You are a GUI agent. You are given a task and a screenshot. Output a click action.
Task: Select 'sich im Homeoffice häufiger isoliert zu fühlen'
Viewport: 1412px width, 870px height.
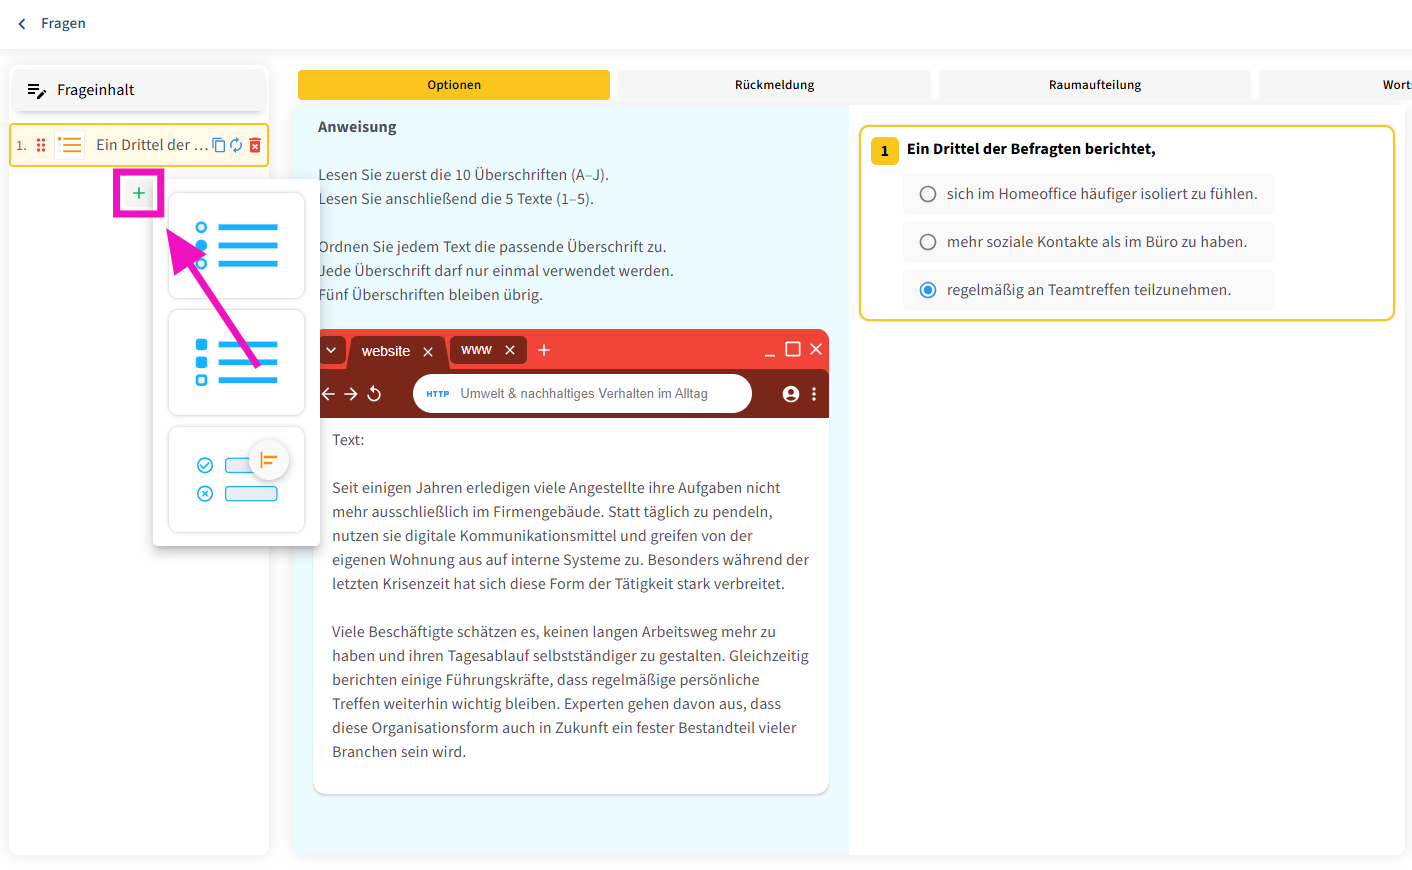tap(928, 194)
